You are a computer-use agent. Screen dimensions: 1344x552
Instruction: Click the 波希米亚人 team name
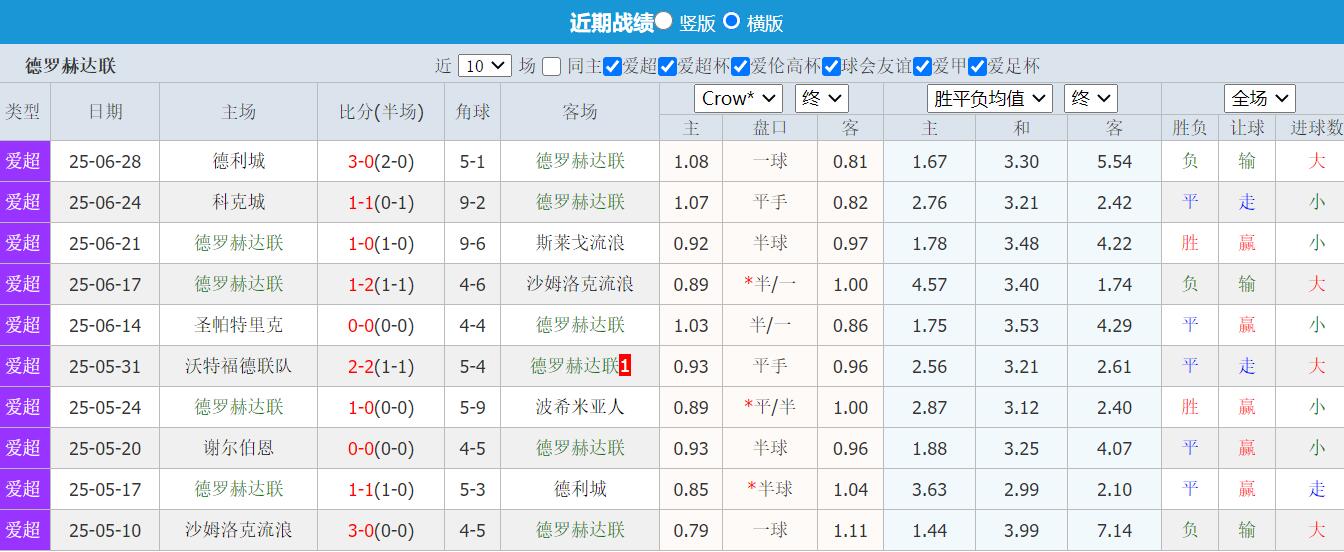tap(580, 407)
